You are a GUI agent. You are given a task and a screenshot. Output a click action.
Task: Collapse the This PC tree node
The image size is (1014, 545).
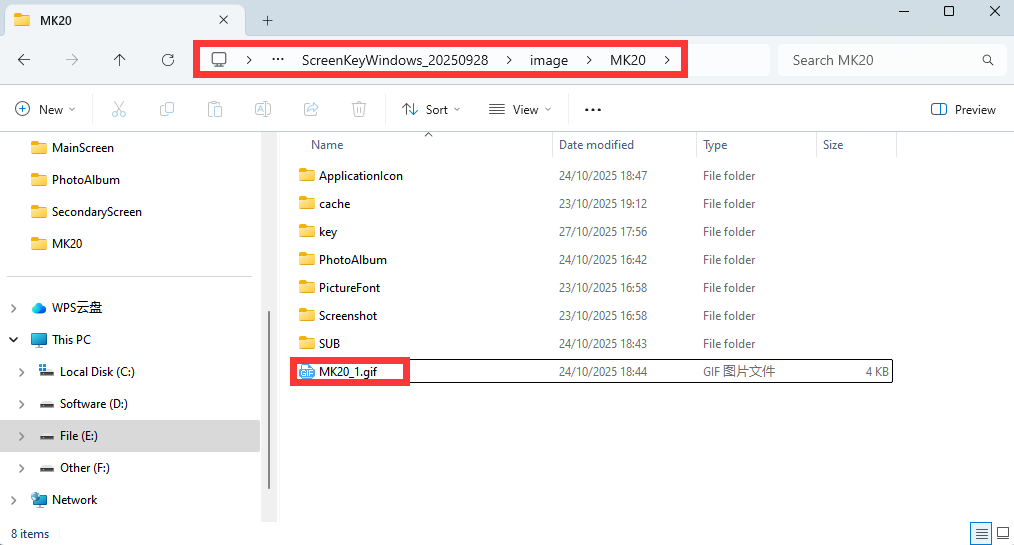[x=14, y=340]
